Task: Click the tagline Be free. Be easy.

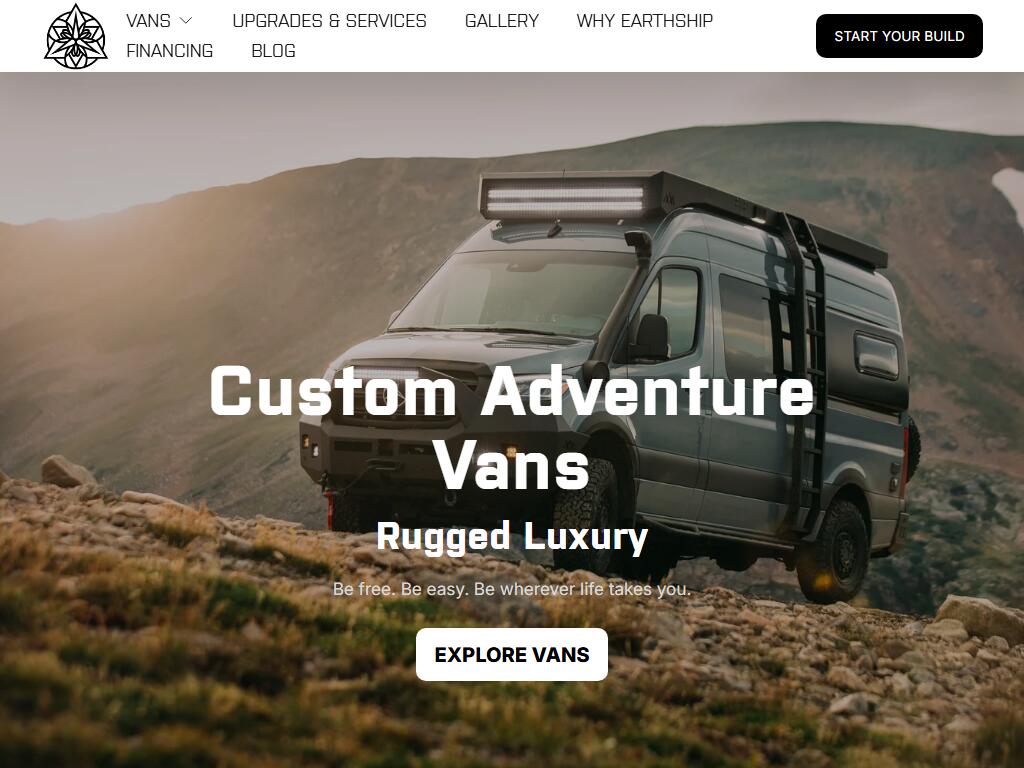Action: (x=512, y=589)
